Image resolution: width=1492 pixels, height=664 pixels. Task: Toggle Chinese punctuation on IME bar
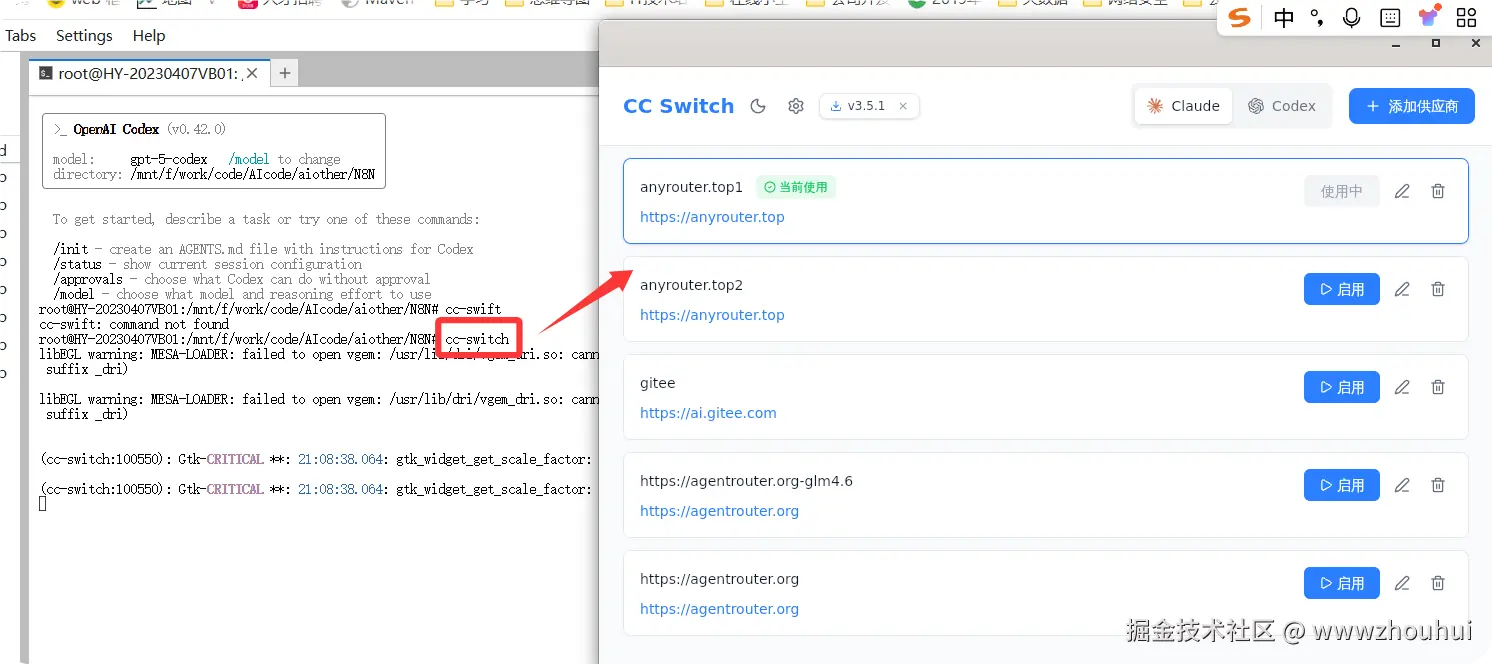1317,17
